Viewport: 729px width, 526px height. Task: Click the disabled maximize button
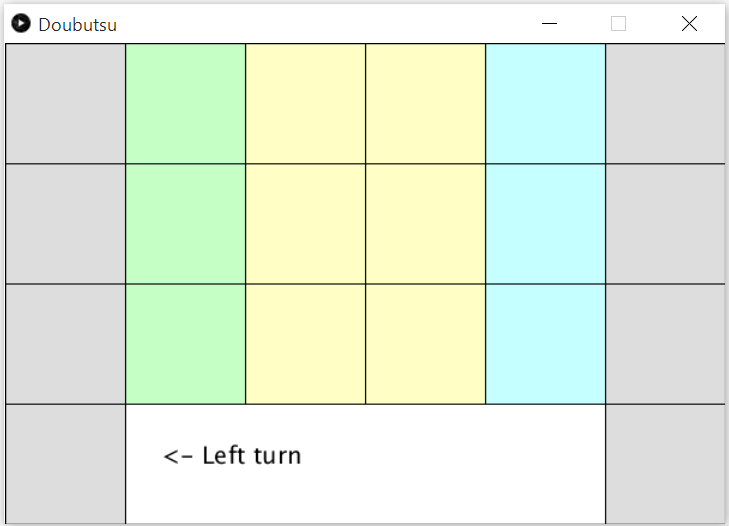(618, 24)
